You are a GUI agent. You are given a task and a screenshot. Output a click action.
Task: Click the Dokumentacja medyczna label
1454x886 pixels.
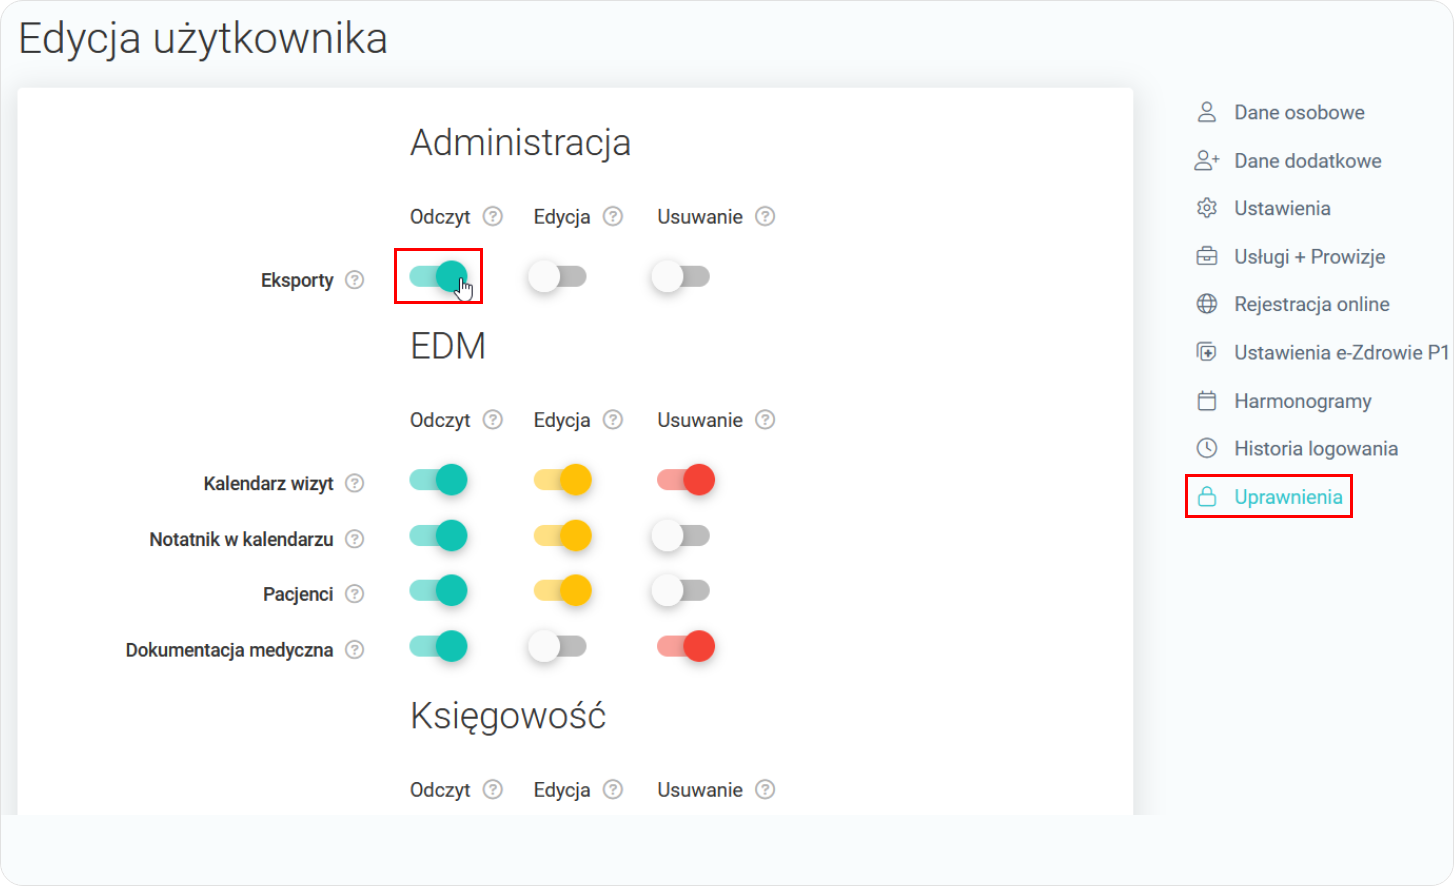[229, 650]
